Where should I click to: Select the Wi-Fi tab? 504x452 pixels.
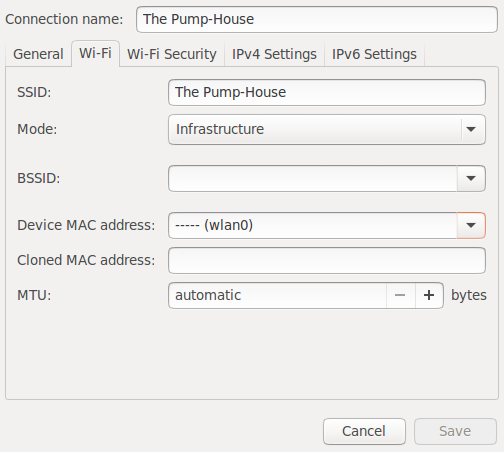tap(95, 53)
